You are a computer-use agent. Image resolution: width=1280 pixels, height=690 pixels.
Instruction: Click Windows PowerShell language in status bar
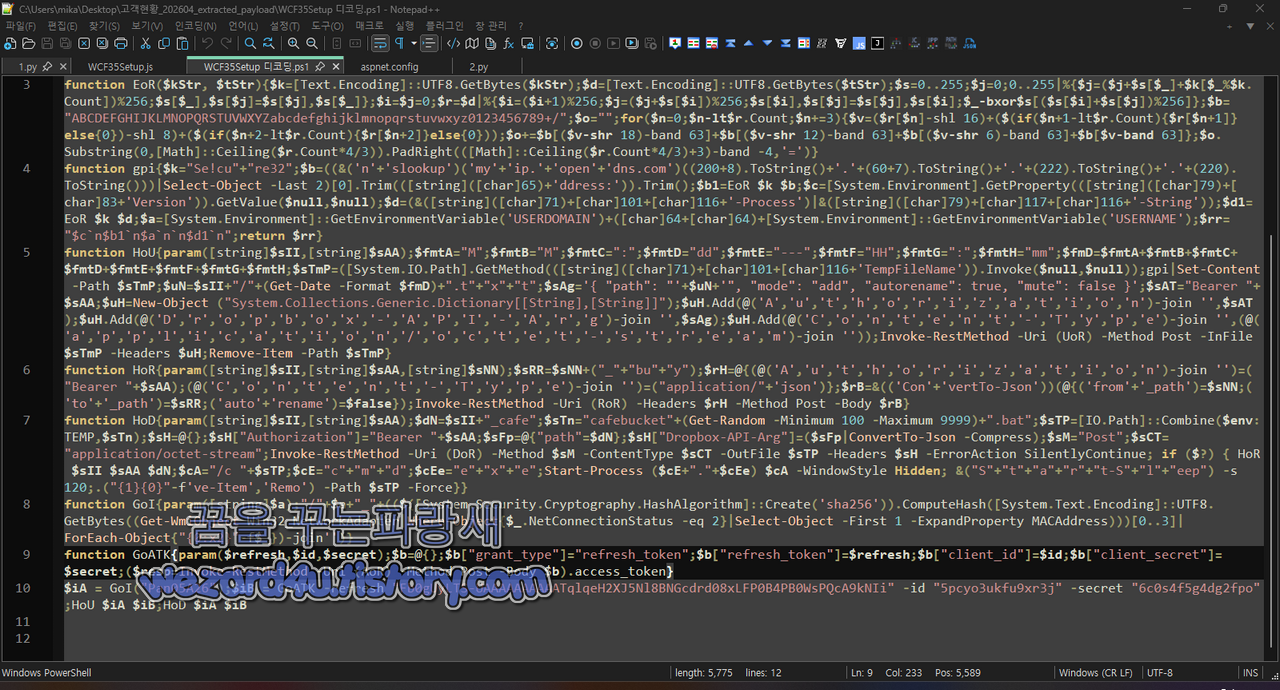click(x=48, y=673)
